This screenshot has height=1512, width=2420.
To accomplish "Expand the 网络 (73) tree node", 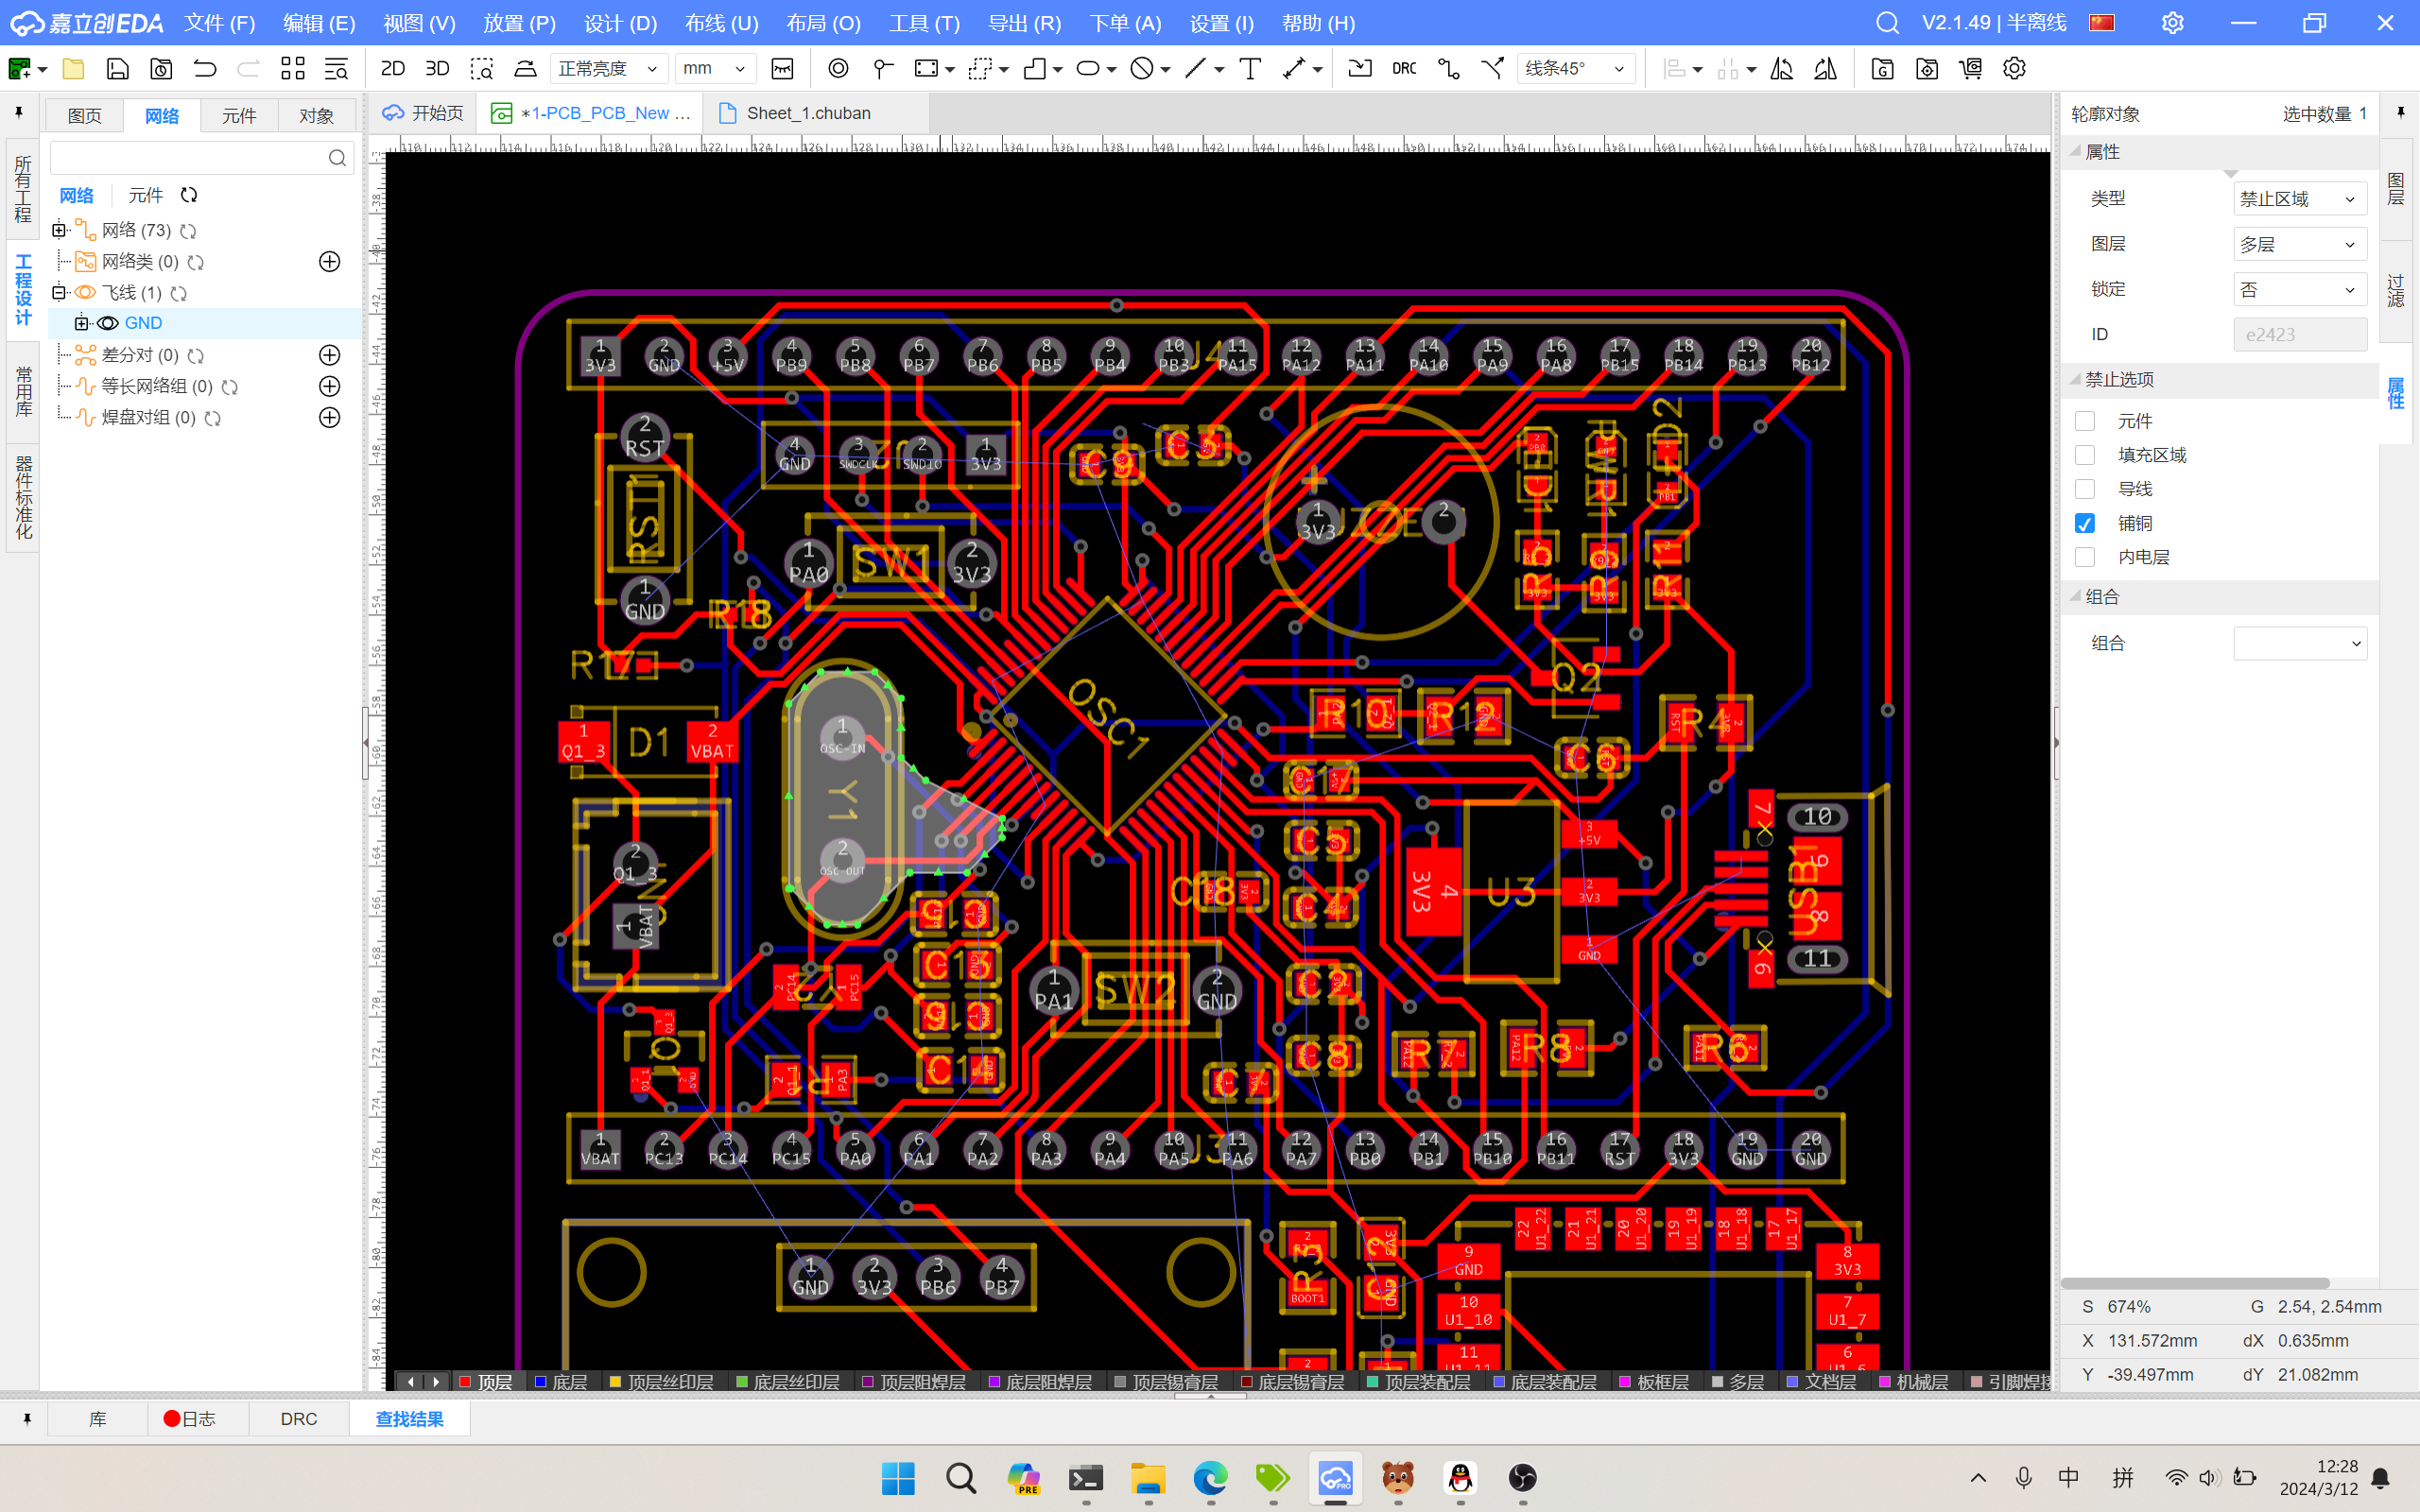I will pyautogui.click(x=59, y=230).
